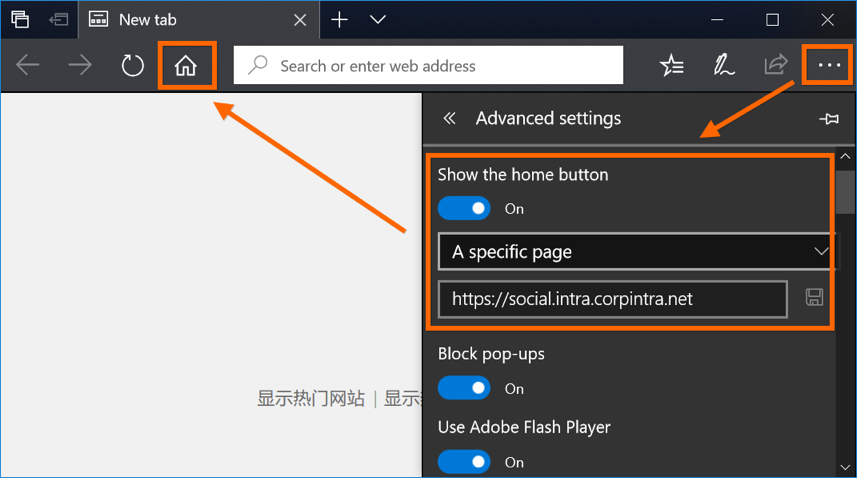The height and width of the screenshot is (478, 857).
Task: Click the search or enter web address box
Action: pos(428,66)
